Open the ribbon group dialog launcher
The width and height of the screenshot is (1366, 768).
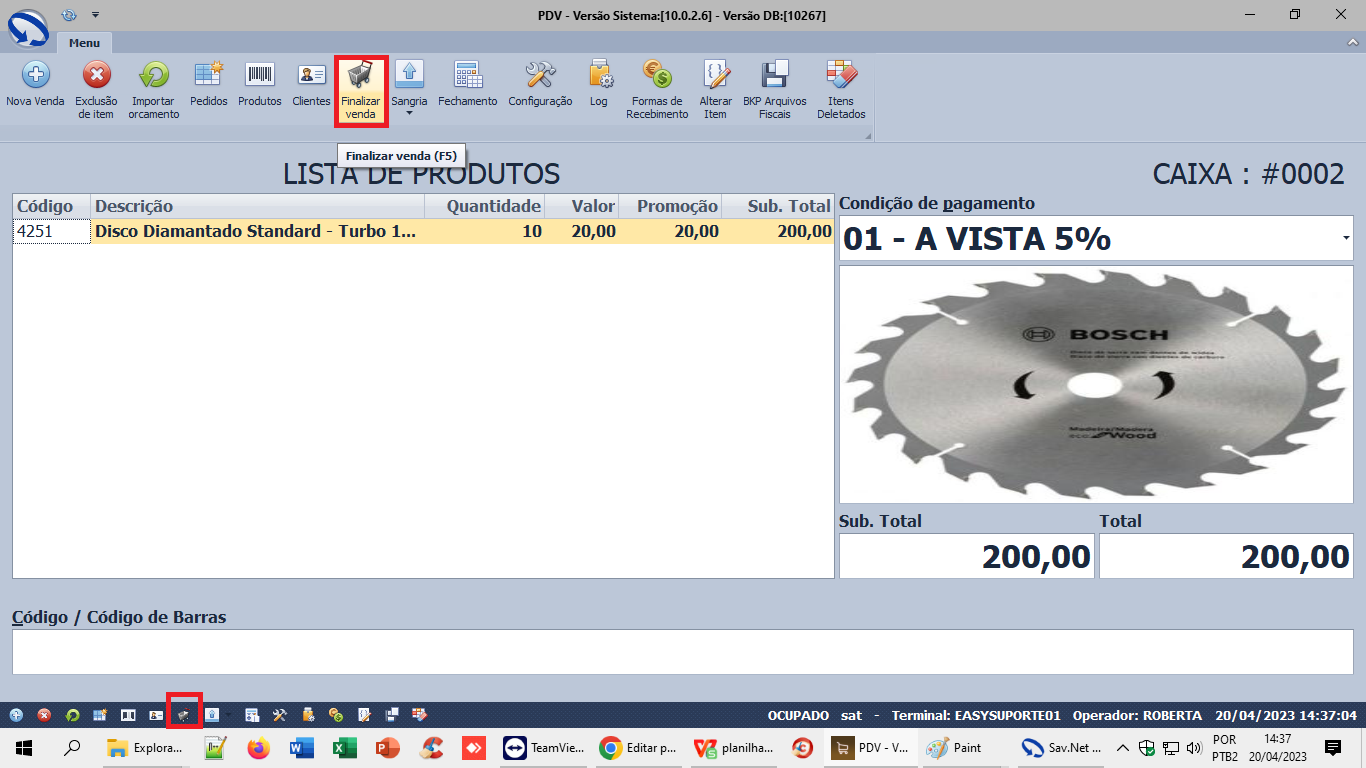pos(868,135)
